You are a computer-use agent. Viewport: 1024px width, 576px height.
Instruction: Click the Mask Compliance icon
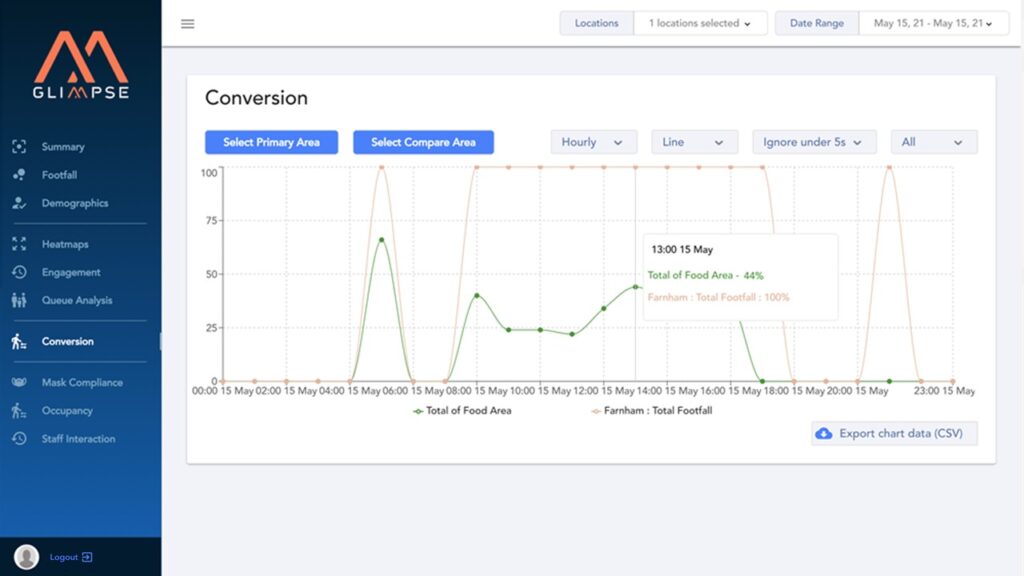(19, 382)
